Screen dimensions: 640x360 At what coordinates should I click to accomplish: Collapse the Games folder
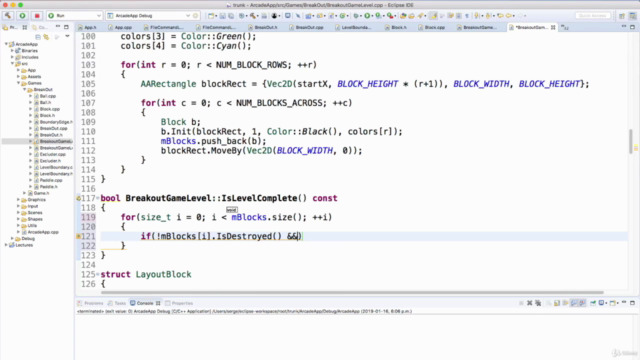click(x=18, y=83)
